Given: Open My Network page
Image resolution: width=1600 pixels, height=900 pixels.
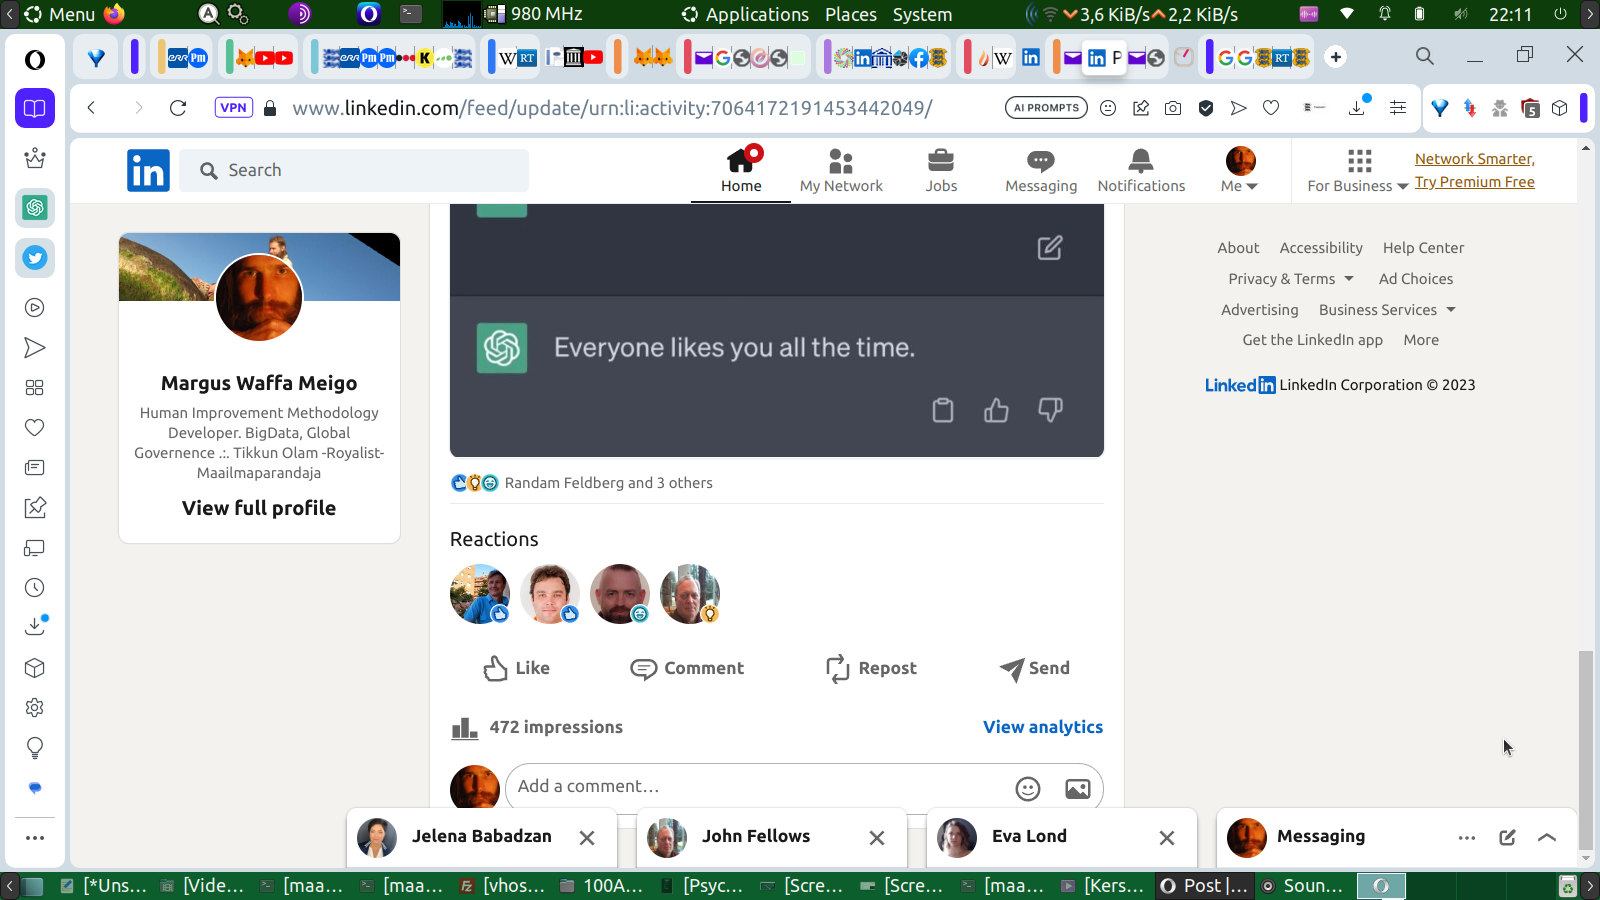Looking at the screenshot, I should pyautogui.click(x=841, y=170).
